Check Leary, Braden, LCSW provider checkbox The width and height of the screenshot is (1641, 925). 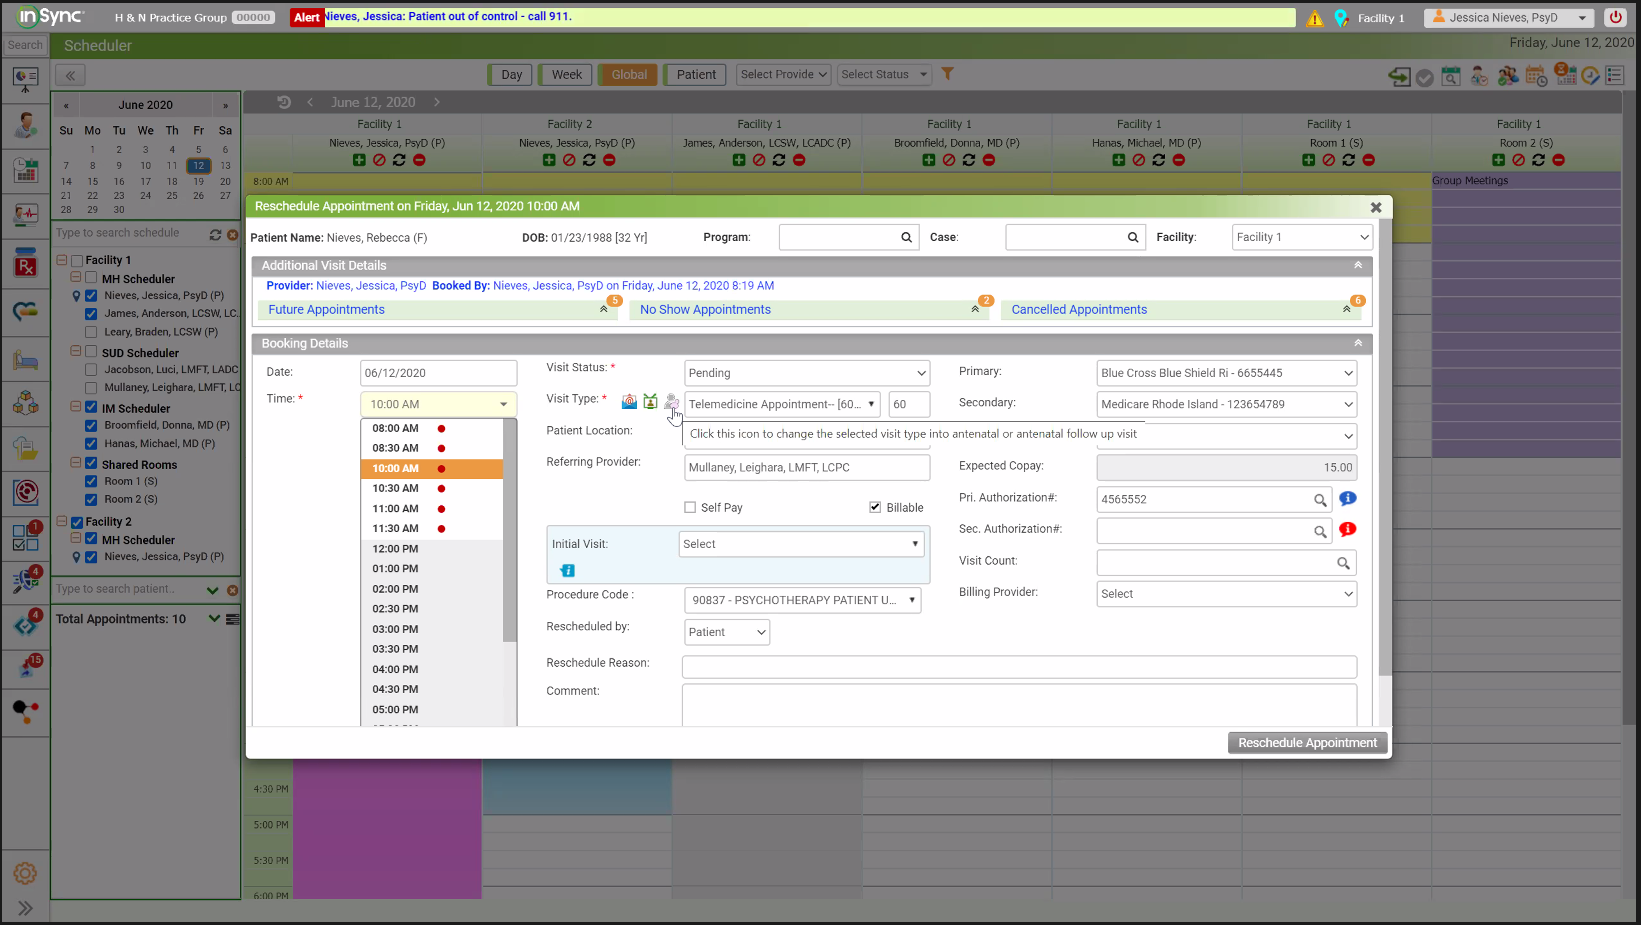91,332
